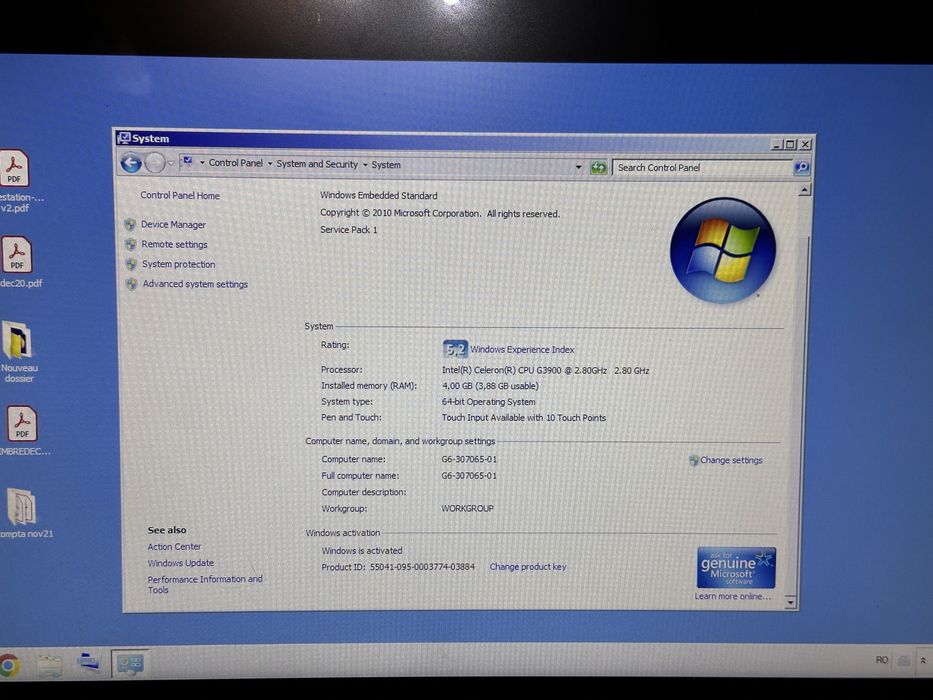Click the Windows Embedded Standard text
The height and width of the screenshot is (700, 933).
pyautogui.click(x=378, y=195)
